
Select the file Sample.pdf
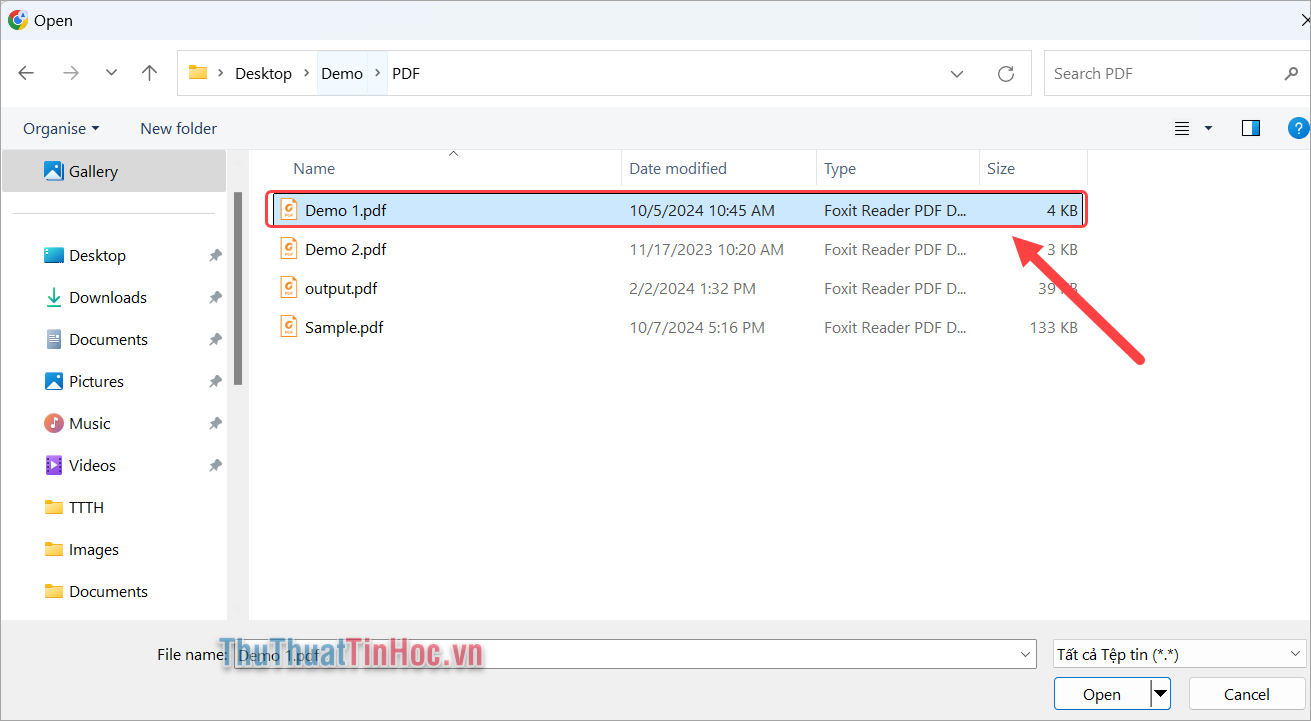(x=677, y=327)
